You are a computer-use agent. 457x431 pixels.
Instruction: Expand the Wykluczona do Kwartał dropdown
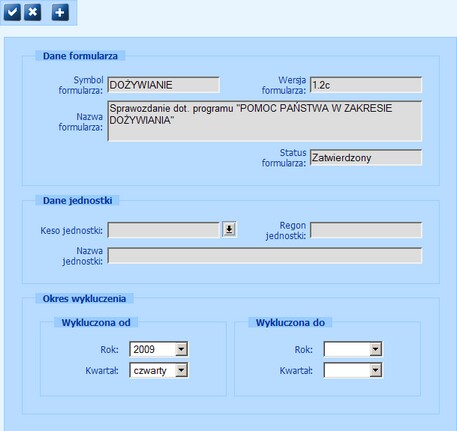[375, 370]
